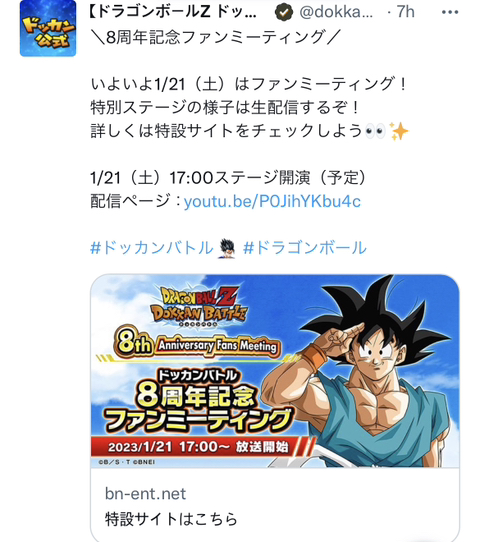Click the red 2023/1/21 17:00 broadcast banner
The height and width of the screenshot is (542, 480).
coord(201,447)
